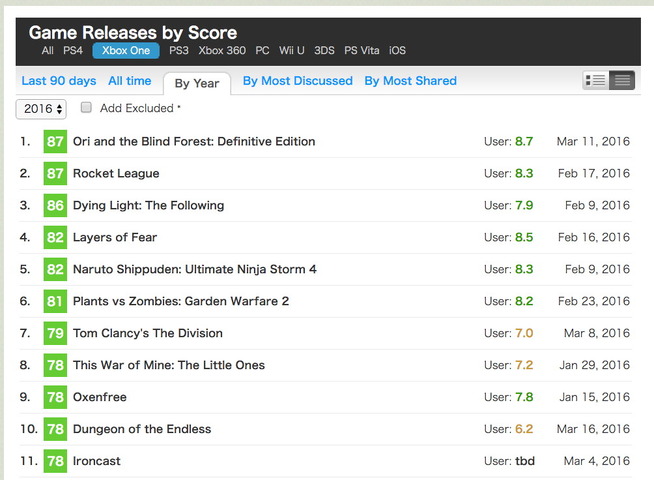Click the 82 metascore badge for Layers of Fear
Image resolution: width=654 pixels, height=480 pixels.
click(x=55, y=237)
